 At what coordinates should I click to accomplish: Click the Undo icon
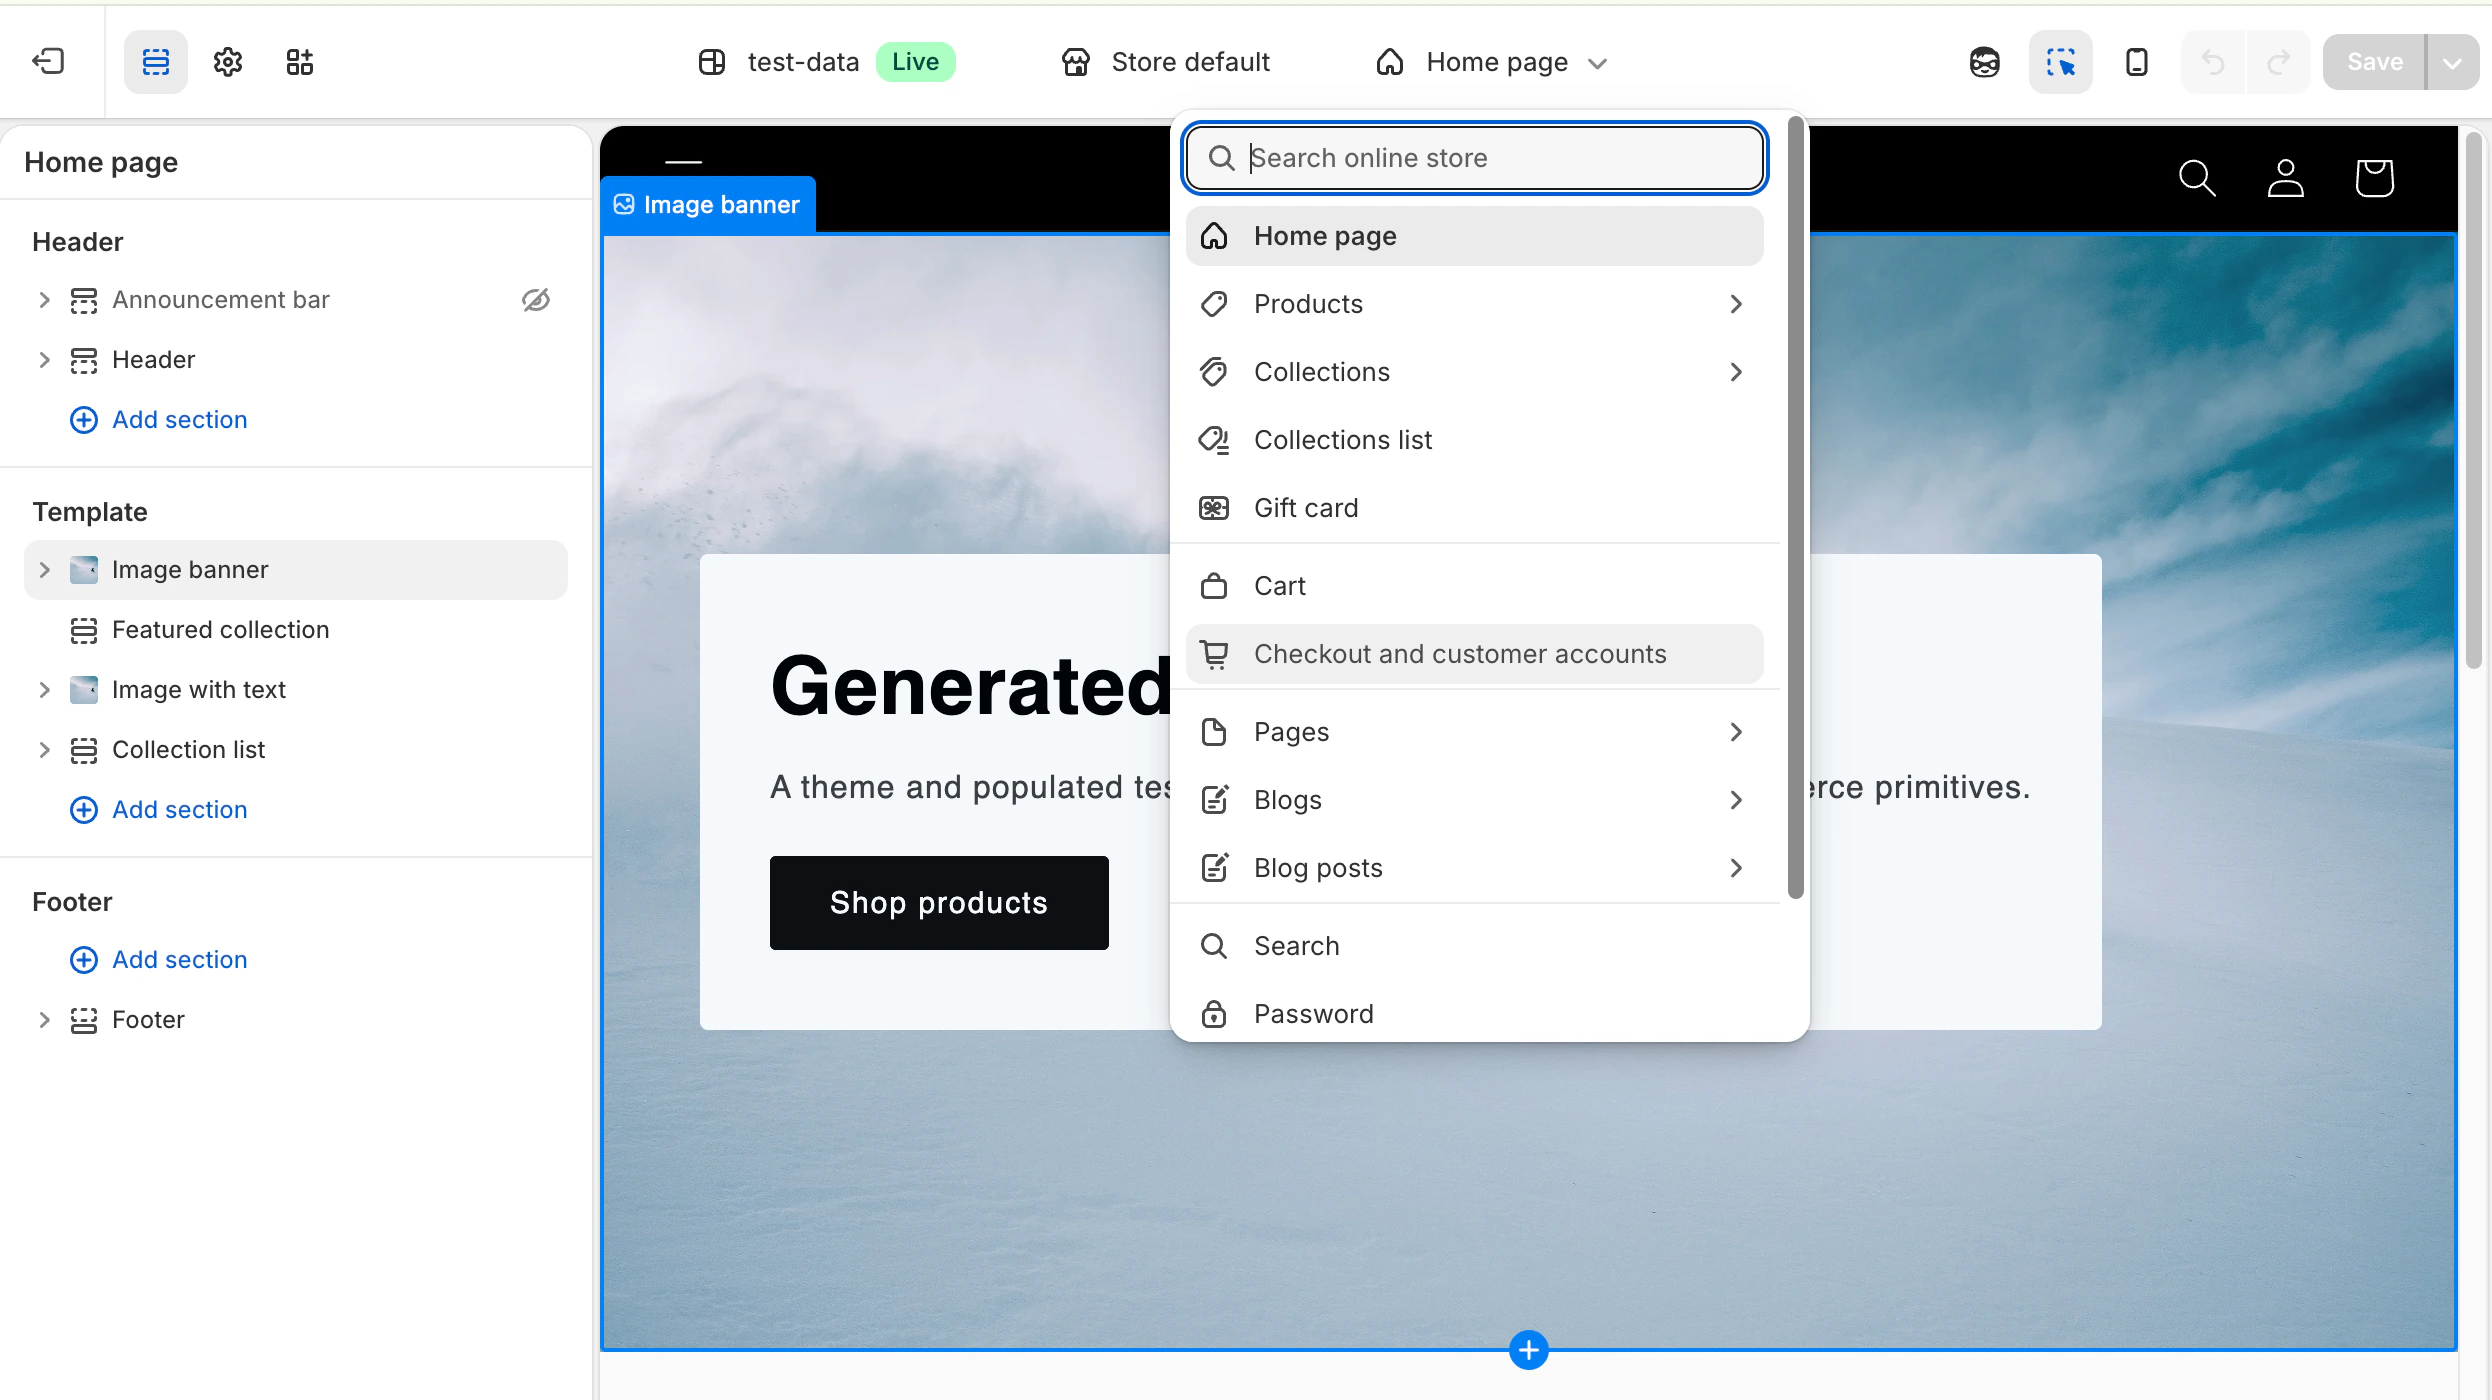[2212, 62]
